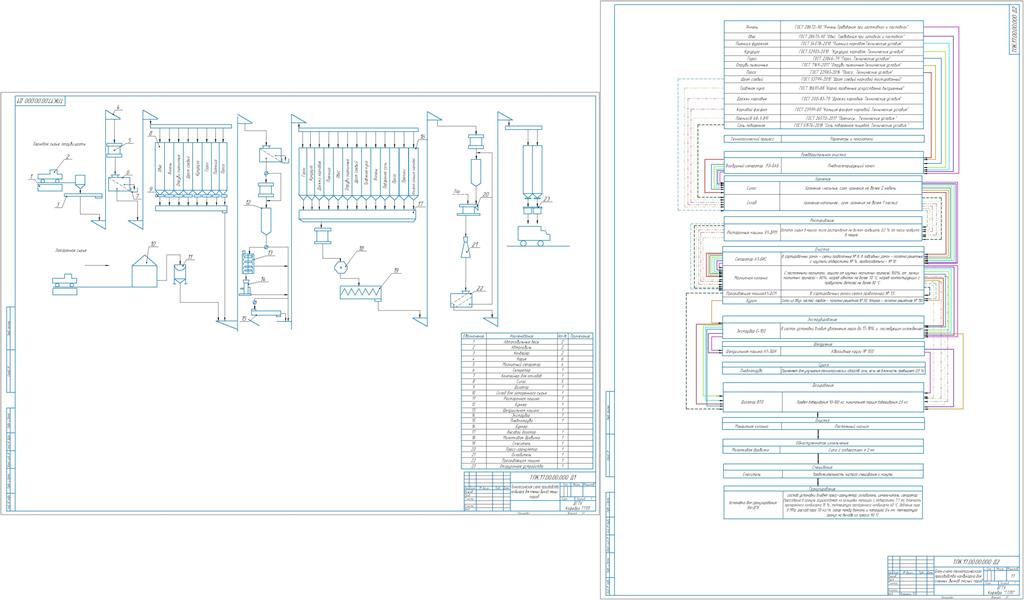
Task: Select the "Кормовой фосфат" cell
Action: (x=752, y=110)
